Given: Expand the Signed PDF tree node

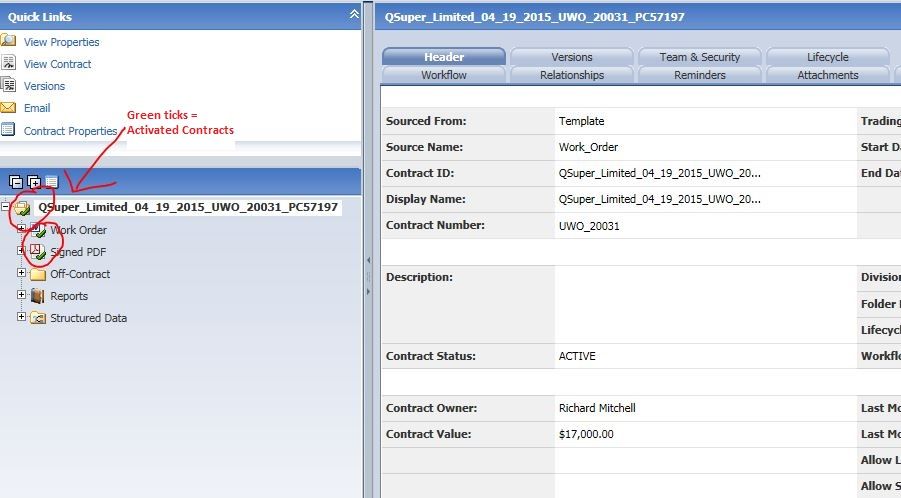Looking at the screenshot, I should pos(21,250).
